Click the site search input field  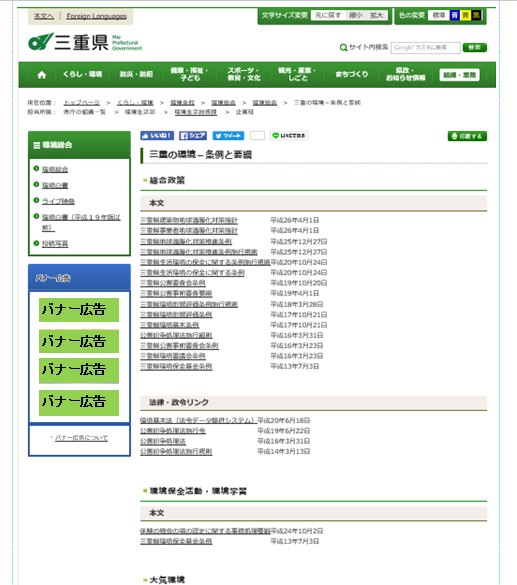point(426,48)
